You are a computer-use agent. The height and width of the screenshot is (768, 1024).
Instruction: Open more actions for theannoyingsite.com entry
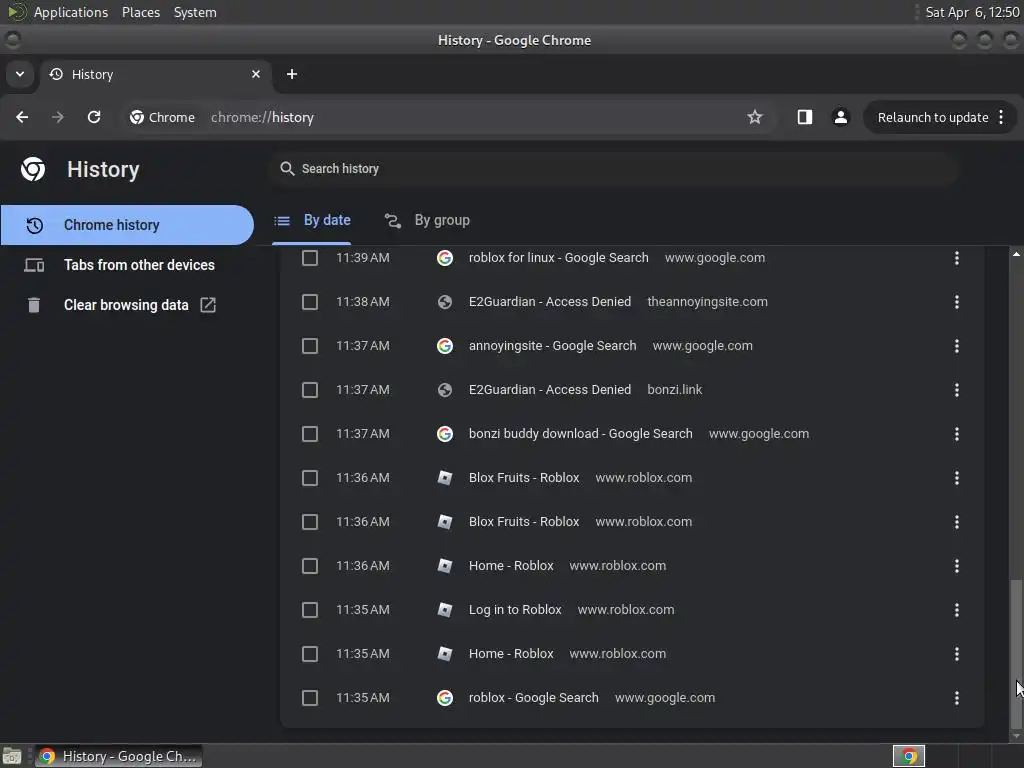[957, 302]
